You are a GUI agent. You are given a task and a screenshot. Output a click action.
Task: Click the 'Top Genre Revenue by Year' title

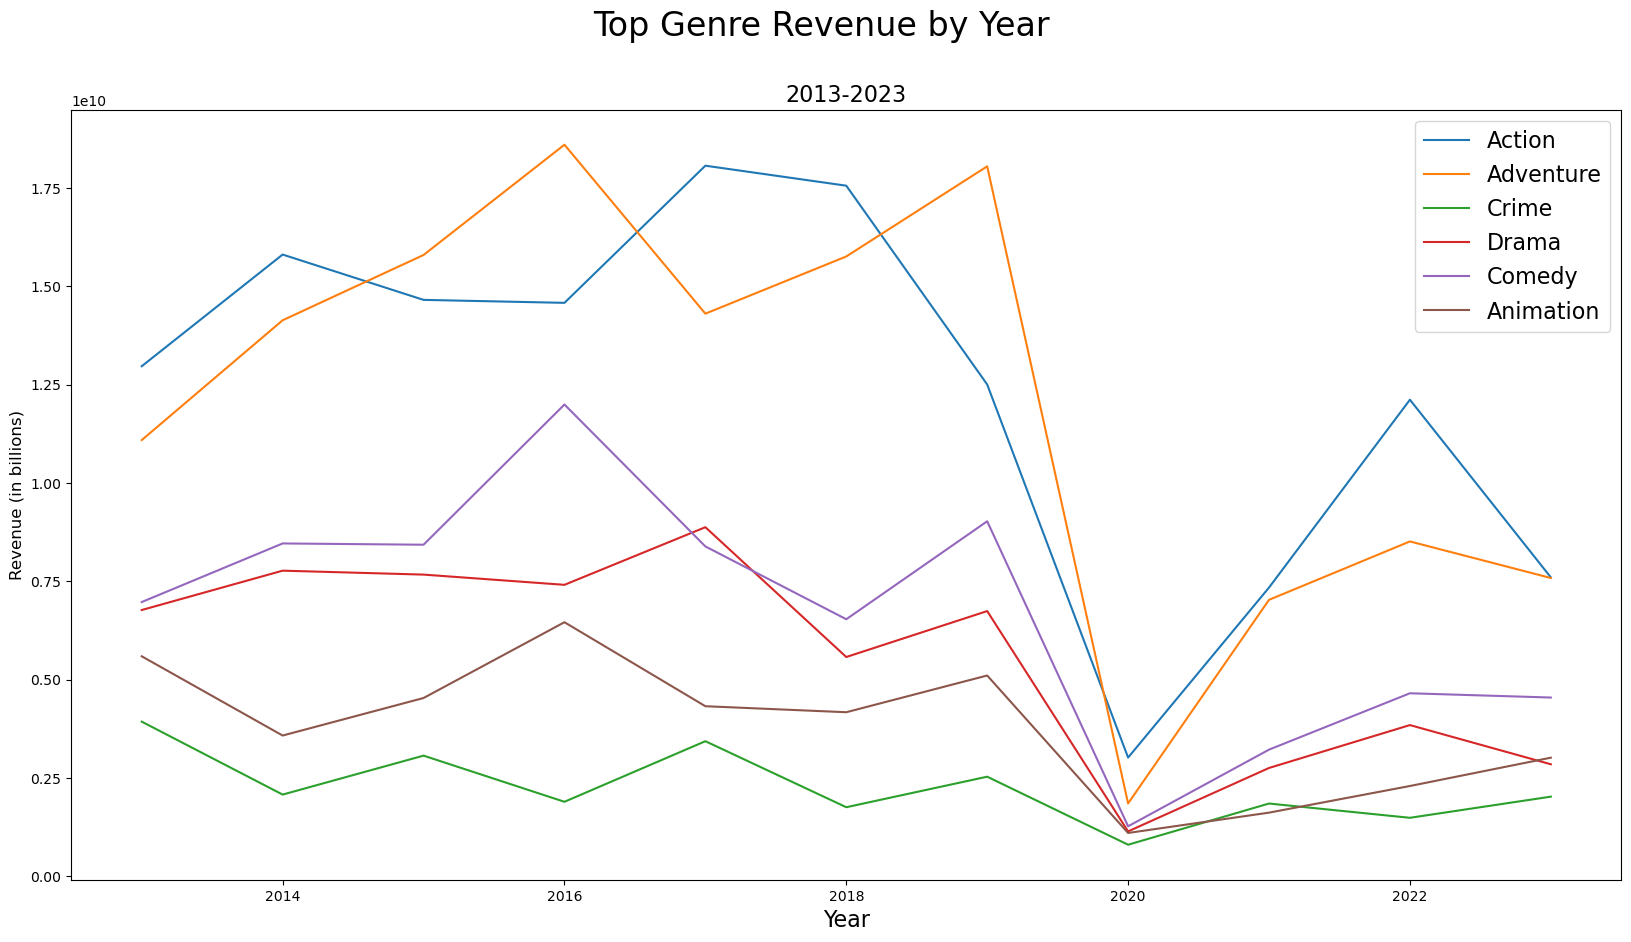coord(821,25)
